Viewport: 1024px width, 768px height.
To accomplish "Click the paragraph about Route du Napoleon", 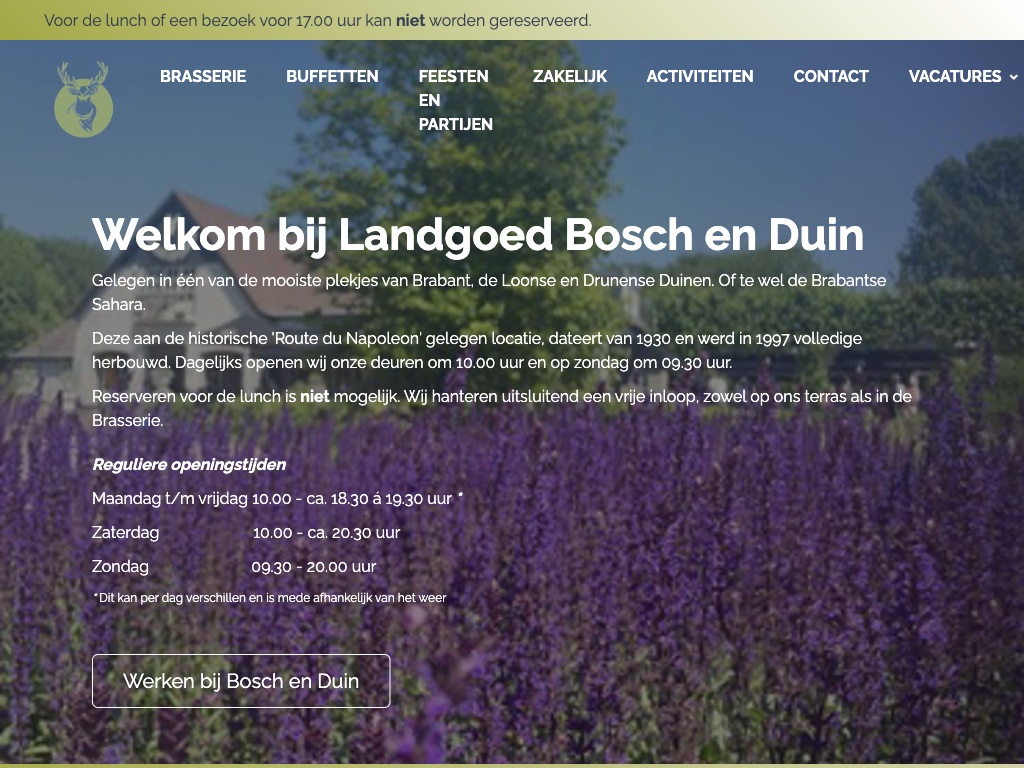I will coord(477,351).
